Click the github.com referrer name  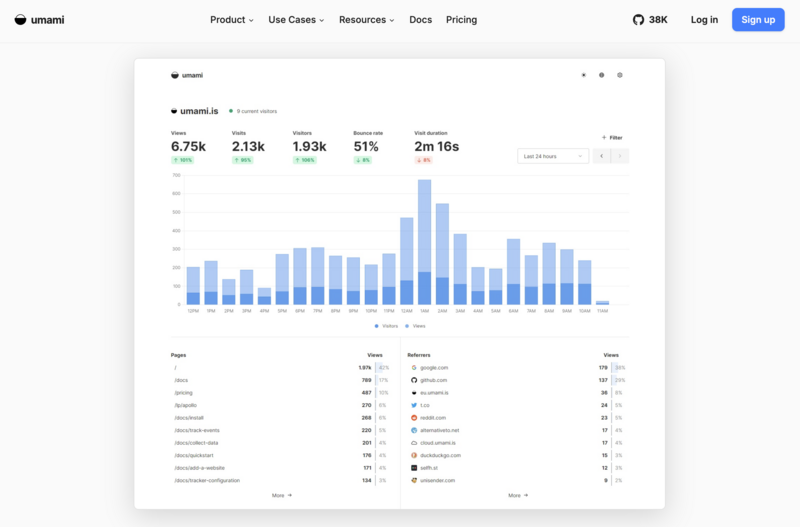(434, 380)
